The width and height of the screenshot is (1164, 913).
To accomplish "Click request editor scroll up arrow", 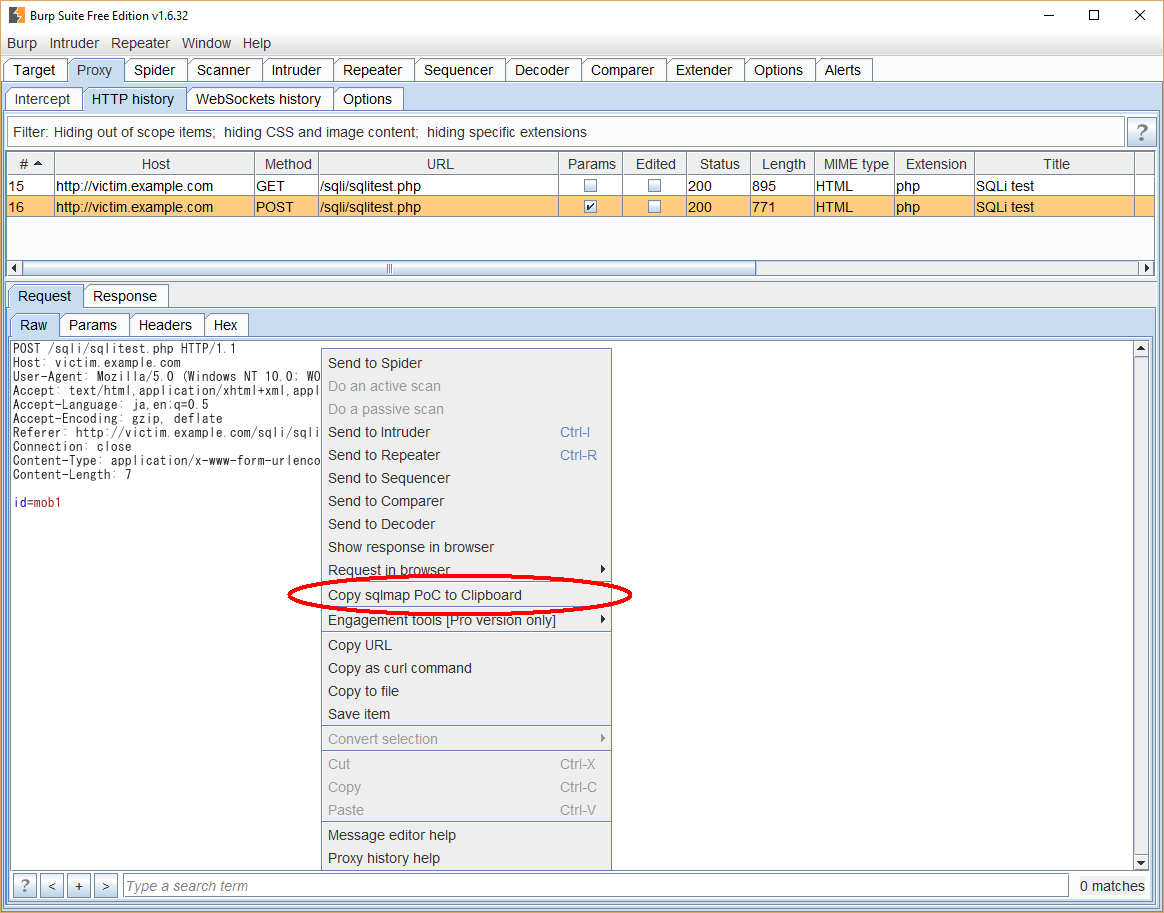I will (x=1141, y=348).
